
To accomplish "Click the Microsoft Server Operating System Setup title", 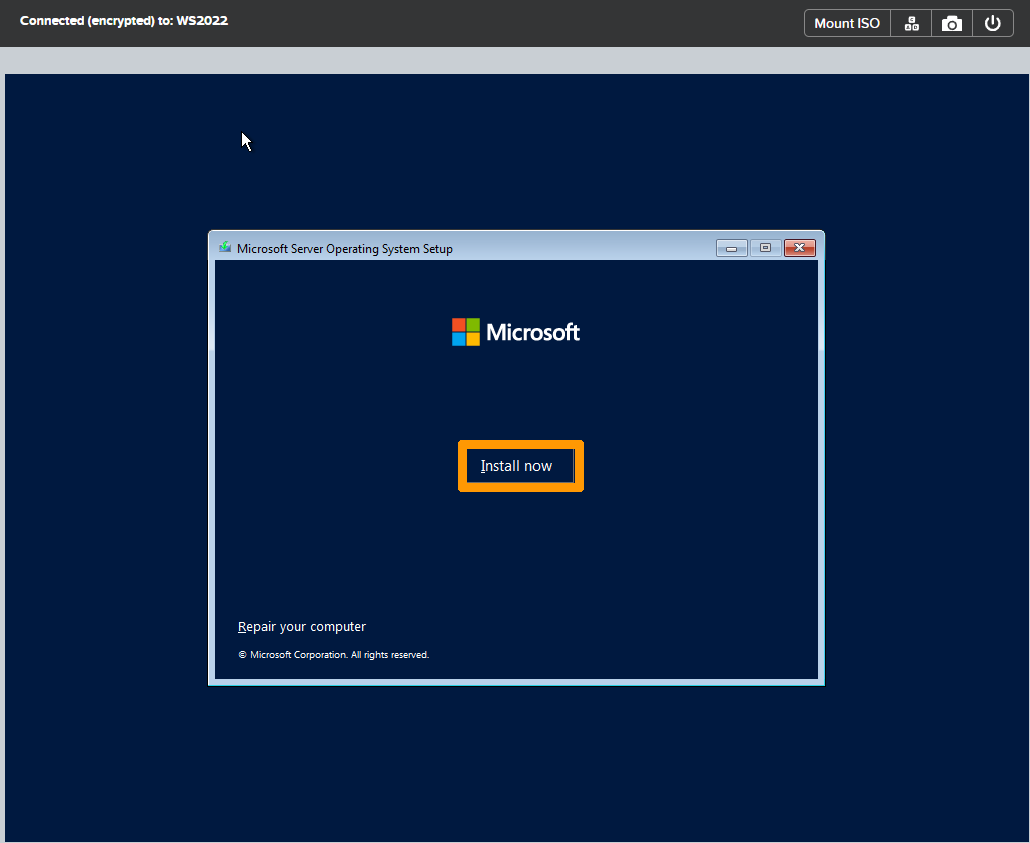I will pyautogui.click(x=345, y=248).
